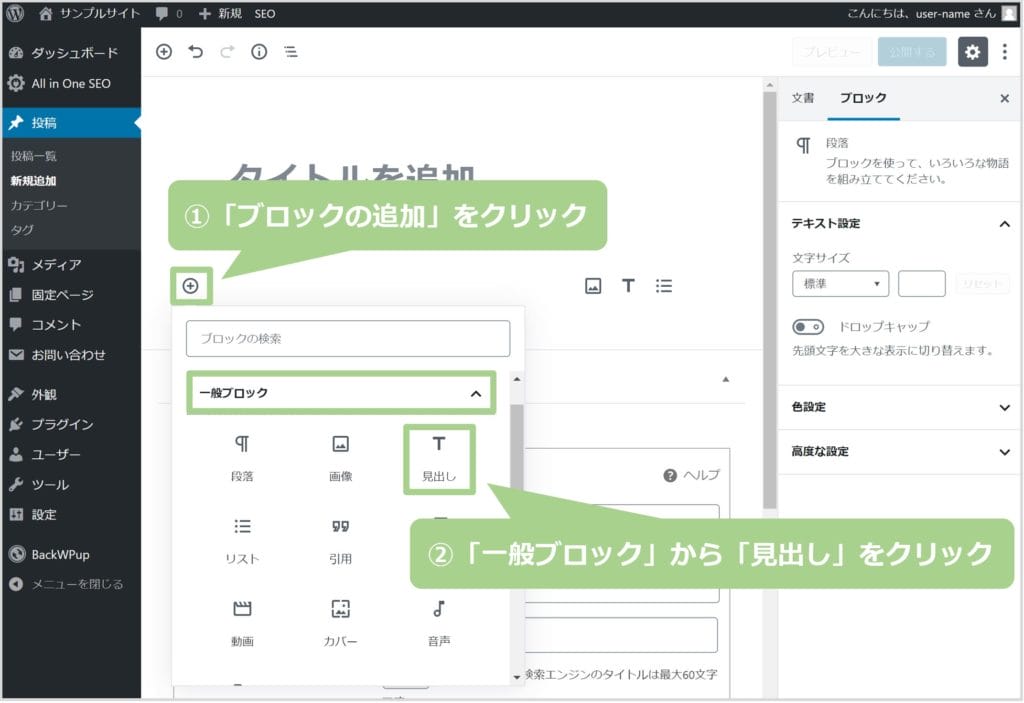
Task: Click the undo arrow in editor toolbar
Action: (196, 52)
